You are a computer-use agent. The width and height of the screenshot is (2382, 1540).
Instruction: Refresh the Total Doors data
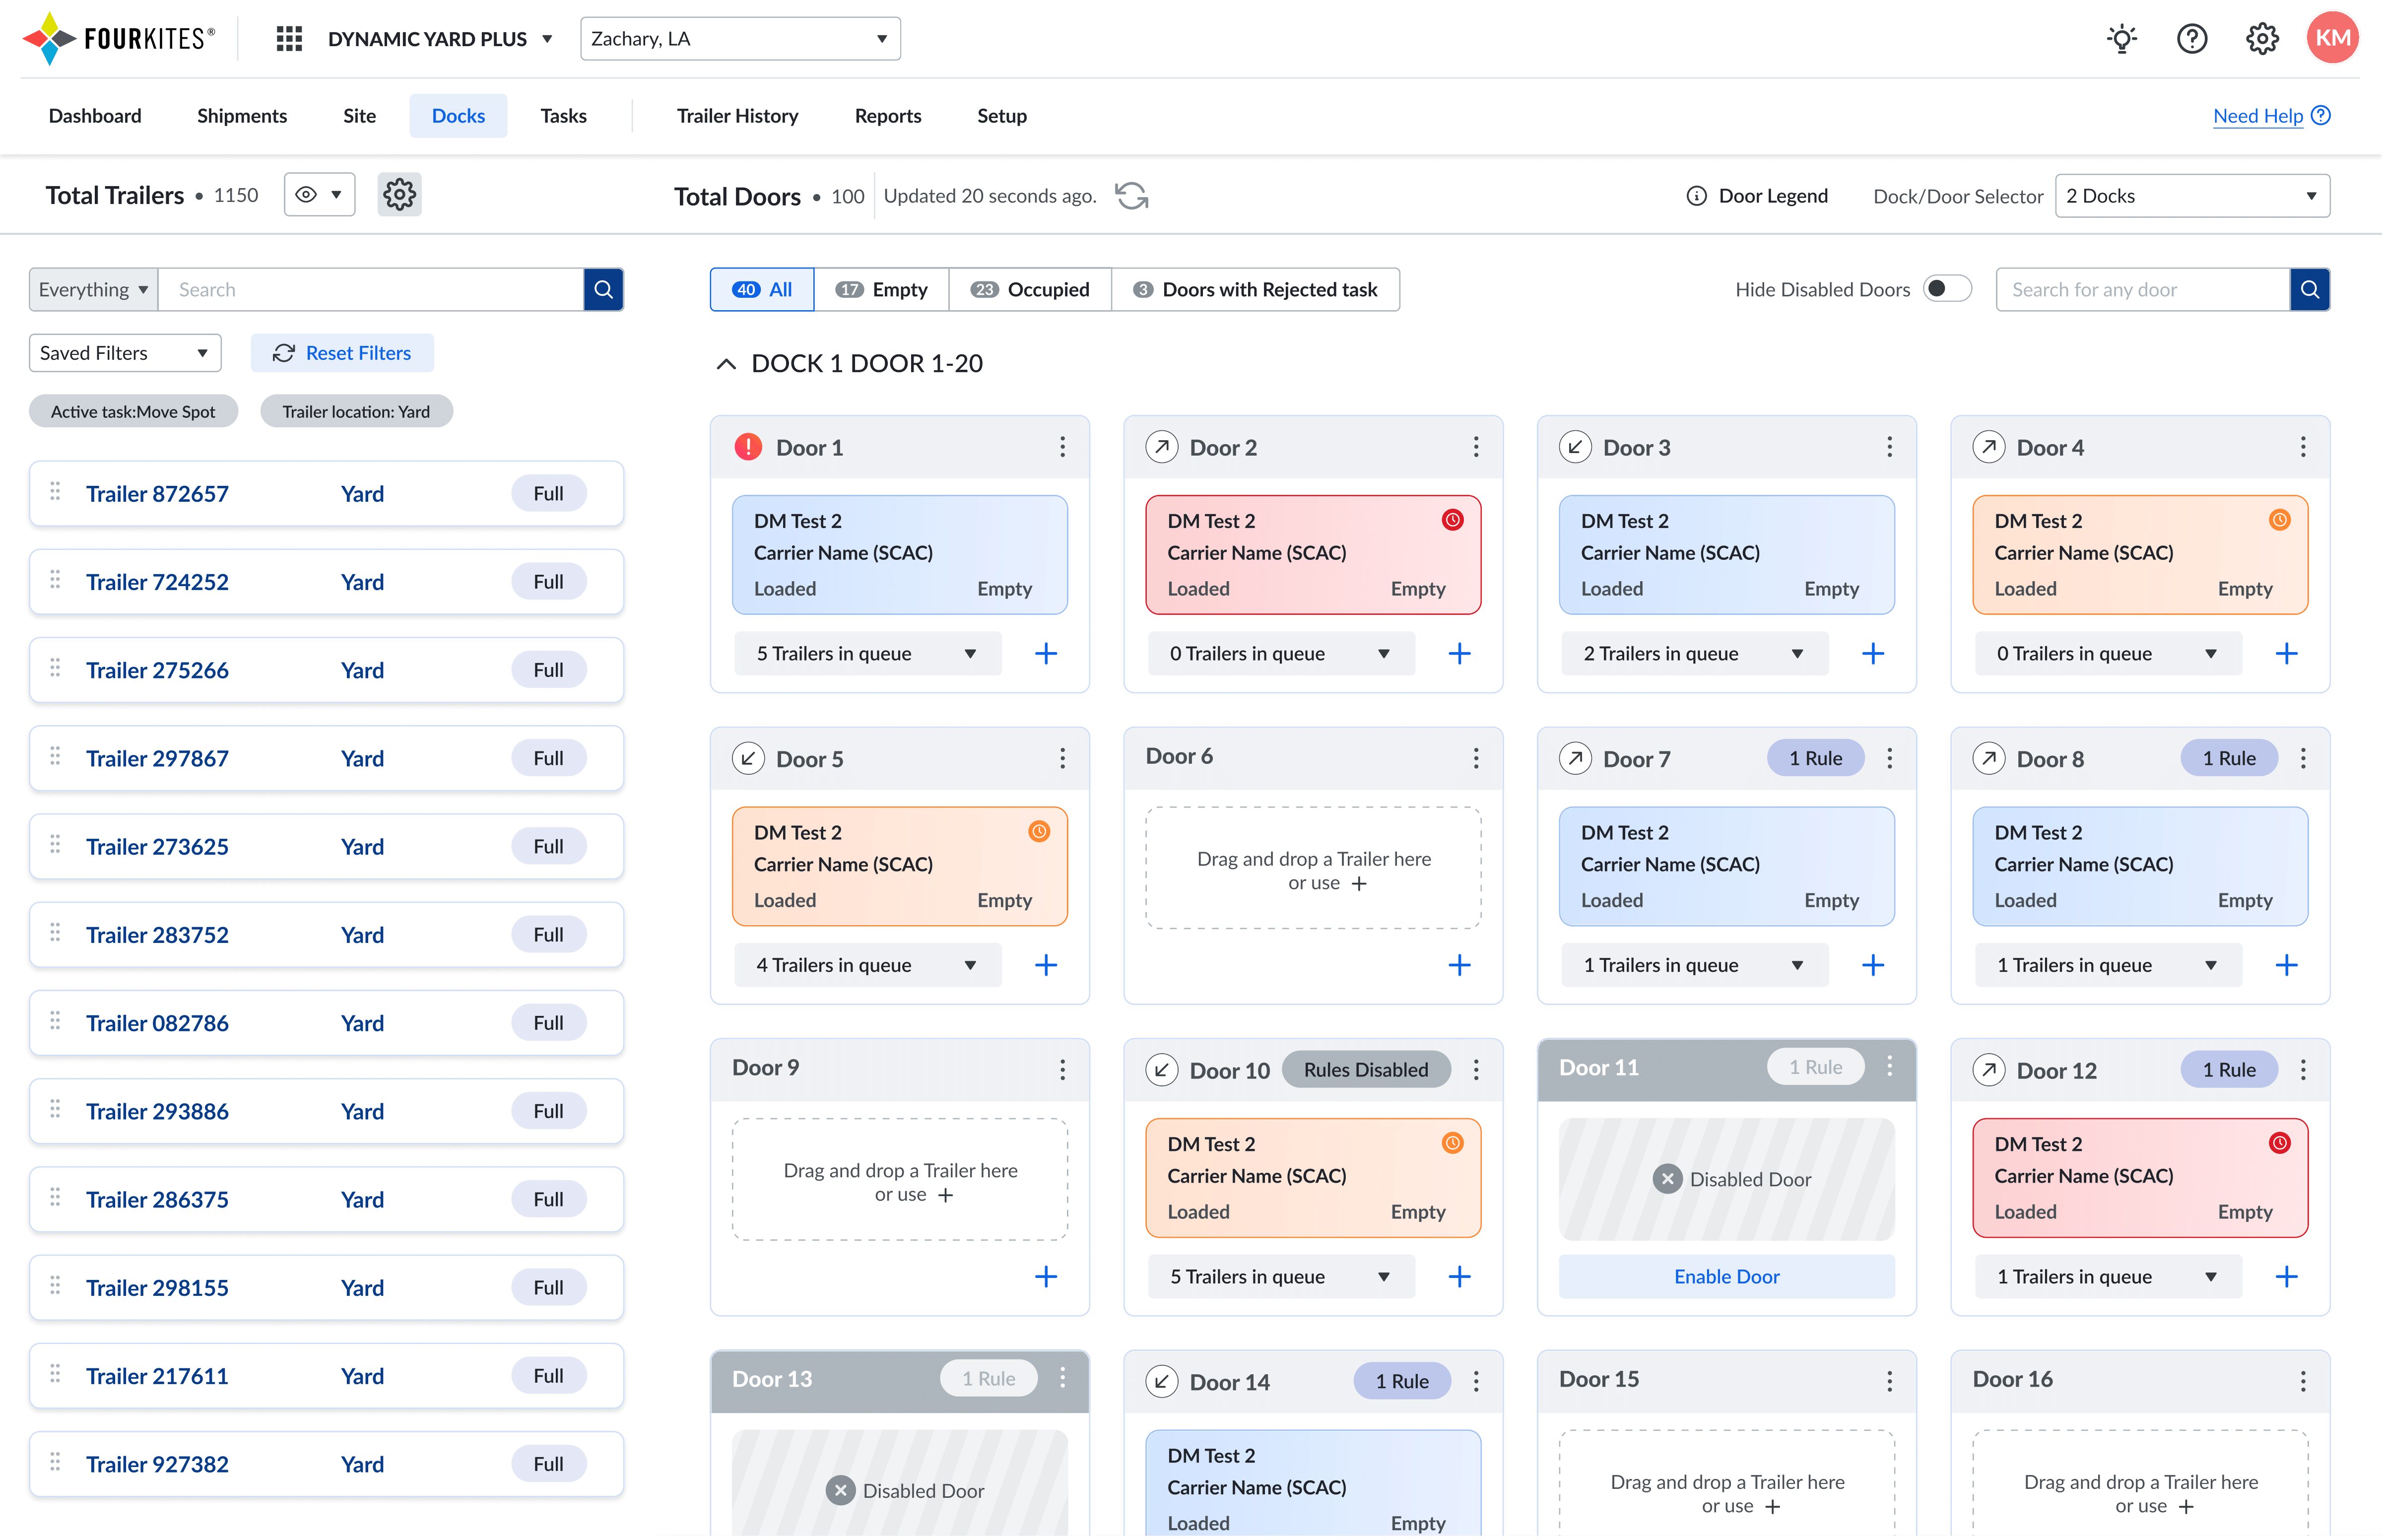[x=1131, y=196]
